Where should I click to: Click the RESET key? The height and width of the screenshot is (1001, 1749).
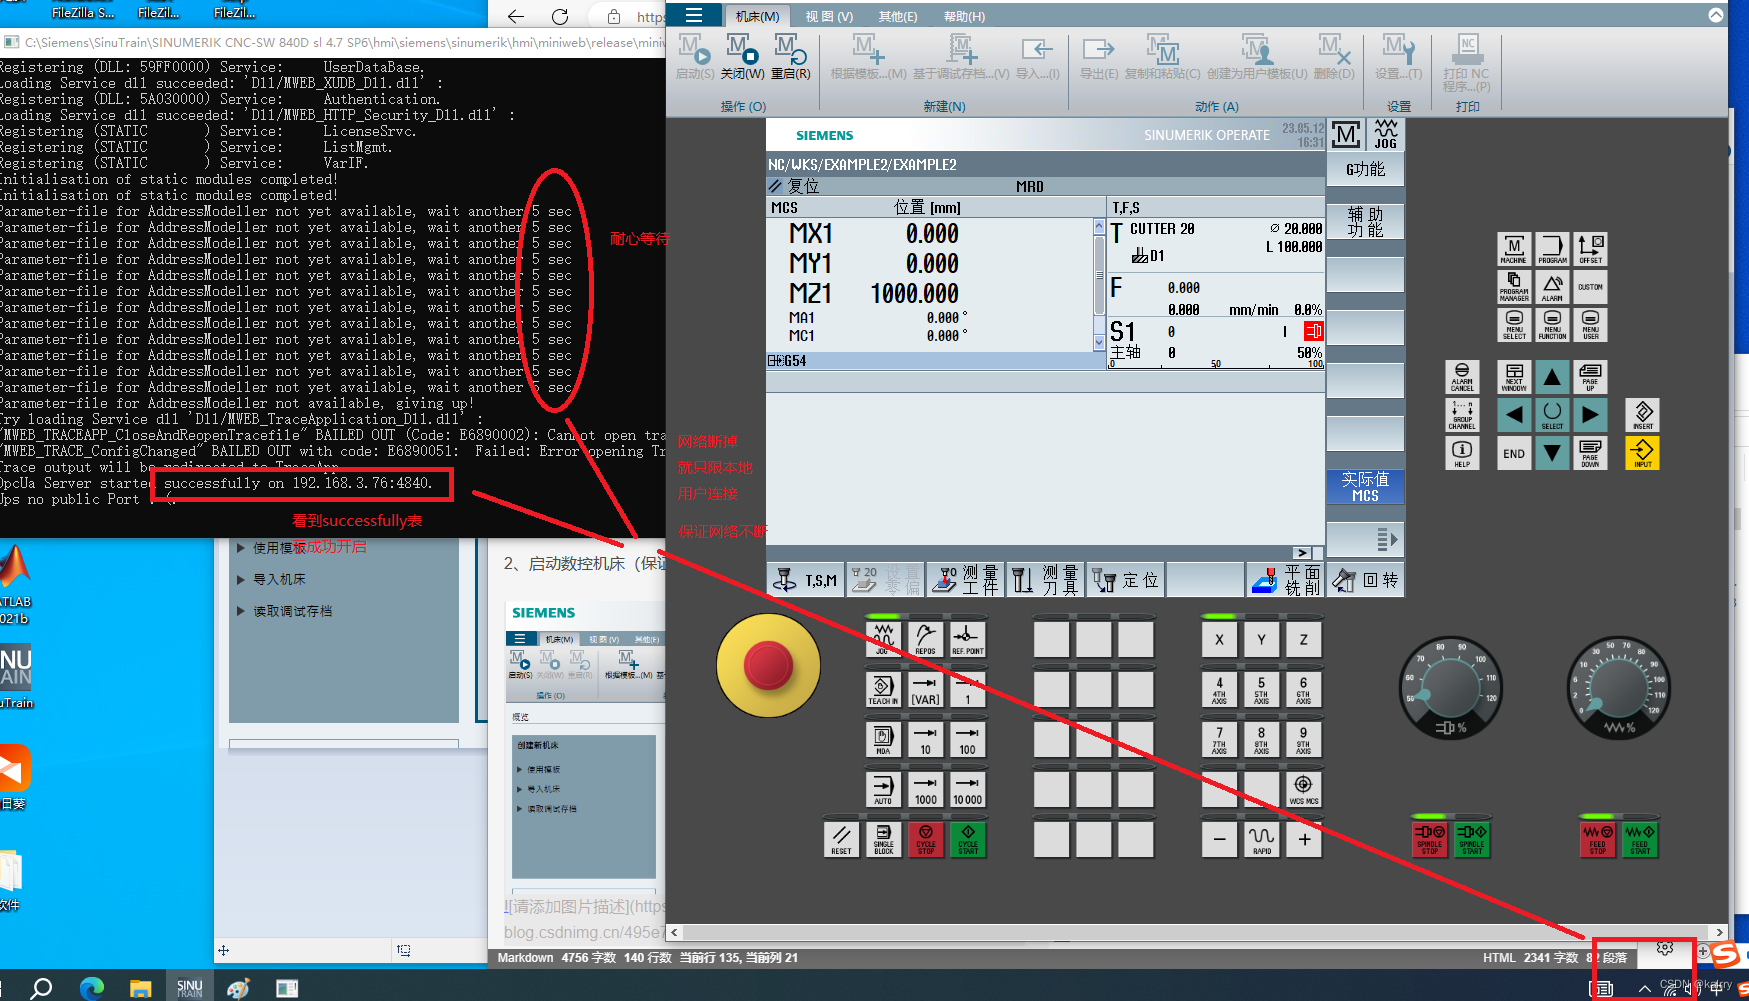[841, 839]
